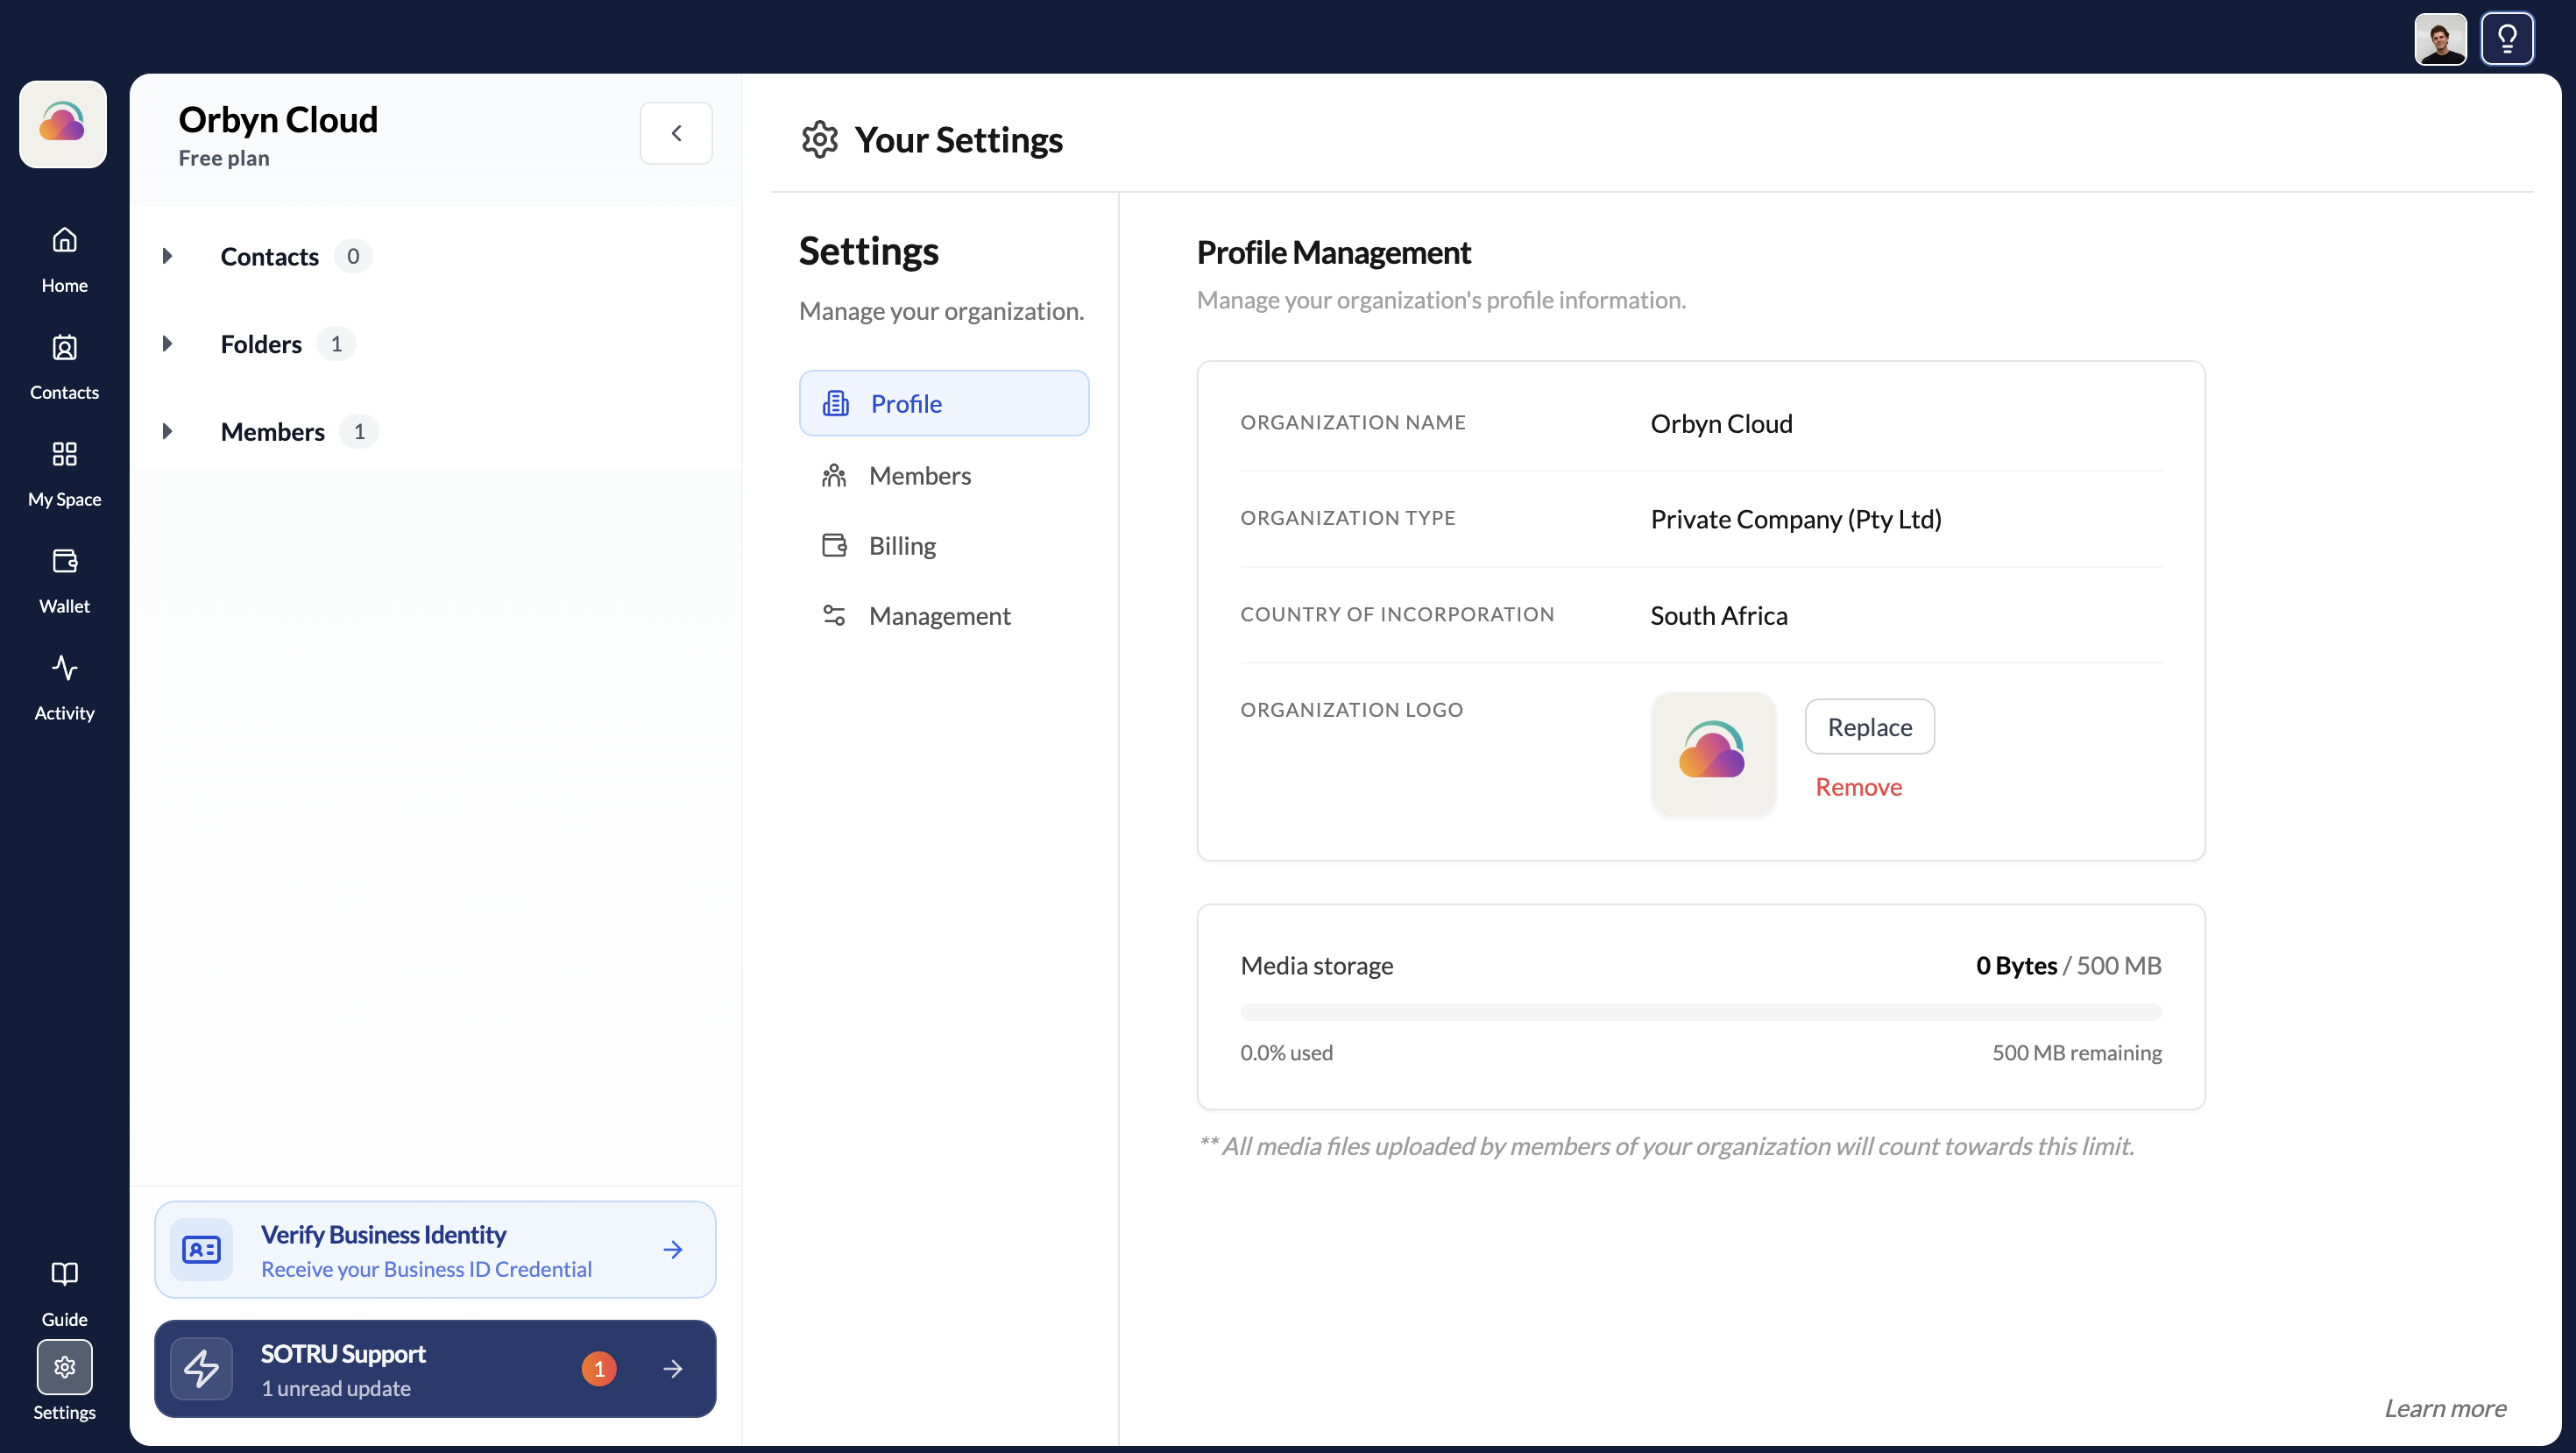Click the unread update badge showing 1

(599, 1368)
